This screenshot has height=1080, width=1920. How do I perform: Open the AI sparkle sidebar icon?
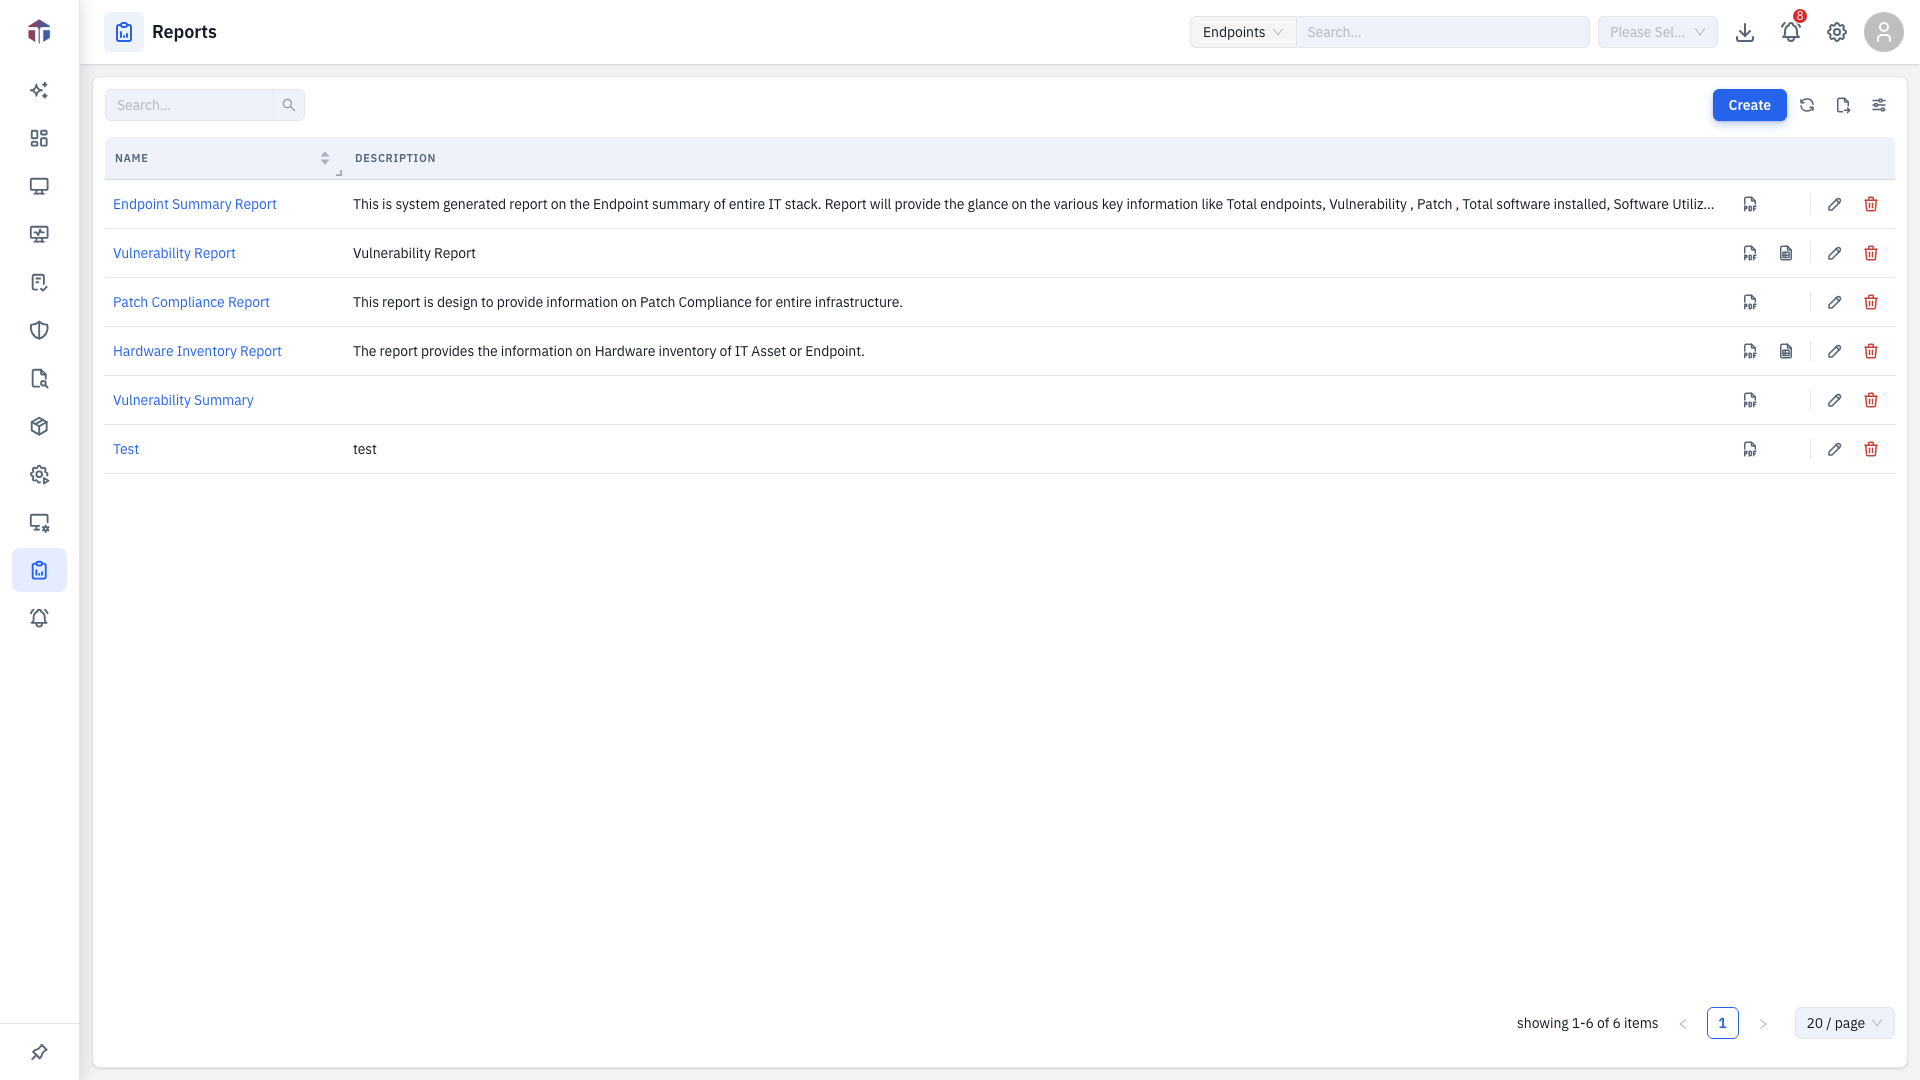click(39, 90)
